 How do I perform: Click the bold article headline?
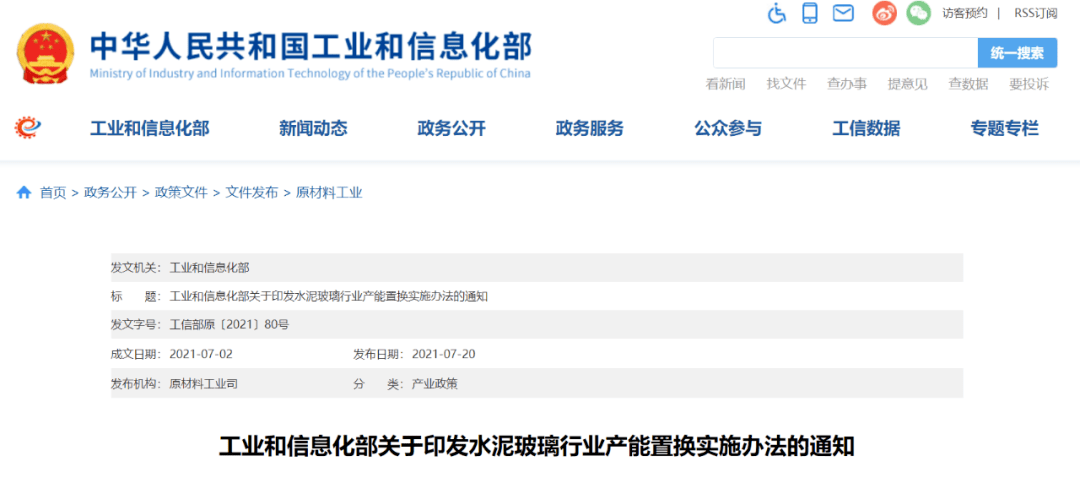point(537,446)
